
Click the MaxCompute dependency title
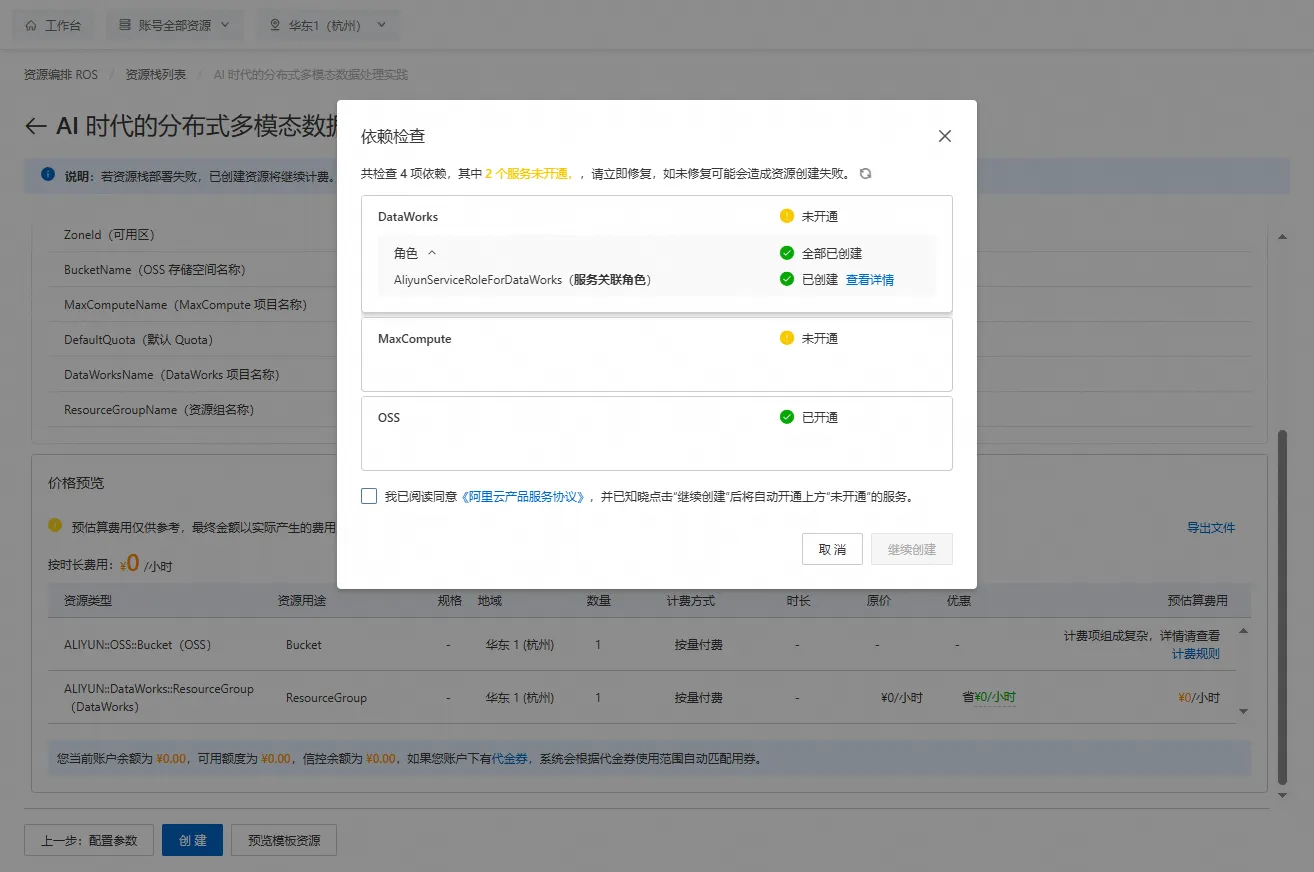click(x=415, y=338)
